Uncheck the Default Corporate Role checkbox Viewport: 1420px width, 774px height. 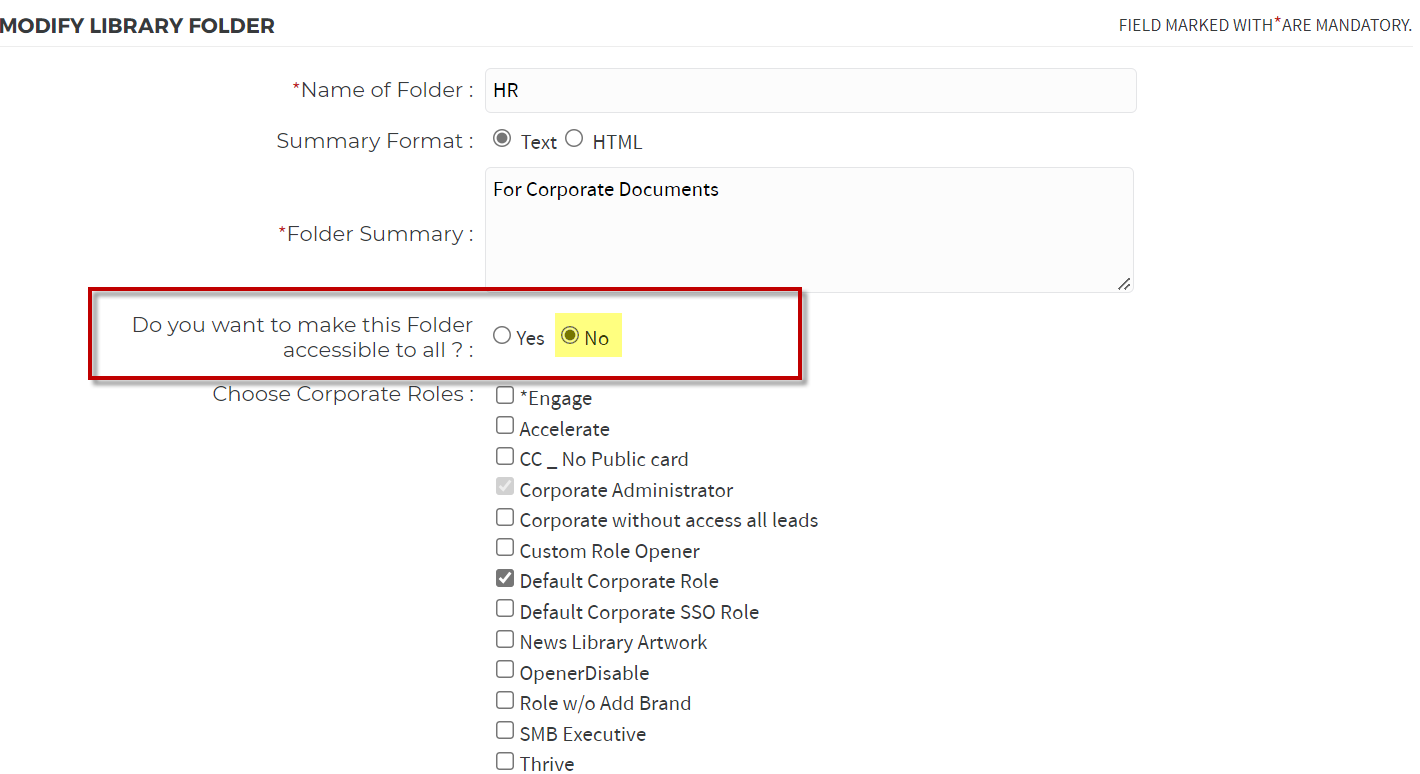pos(505,579)
